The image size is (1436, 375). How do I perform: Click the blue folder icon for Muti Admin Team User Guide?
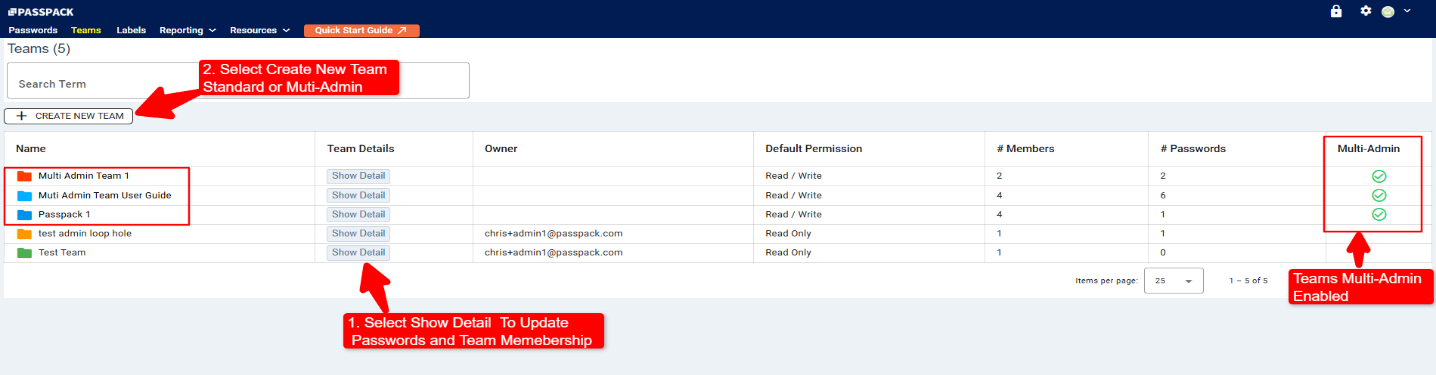25,195
